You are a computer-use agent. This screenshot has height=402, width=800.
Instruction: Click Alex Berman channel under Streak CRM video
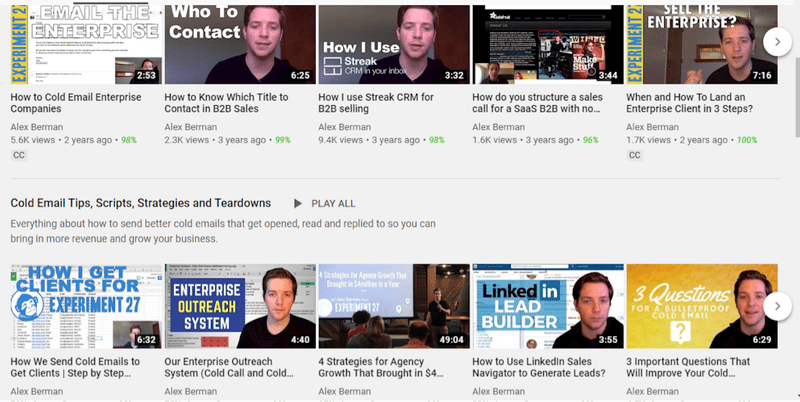(x=344, y=127)
